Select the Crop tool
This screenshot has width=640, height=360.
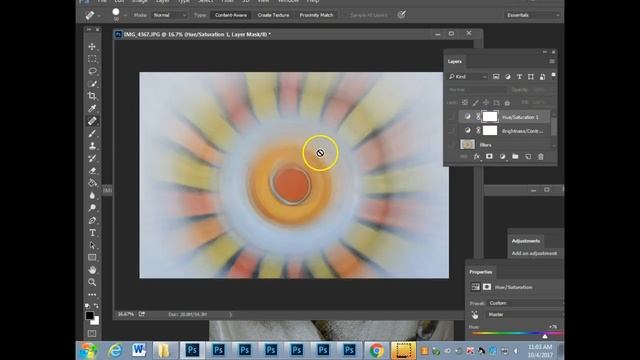coord(92,96)
